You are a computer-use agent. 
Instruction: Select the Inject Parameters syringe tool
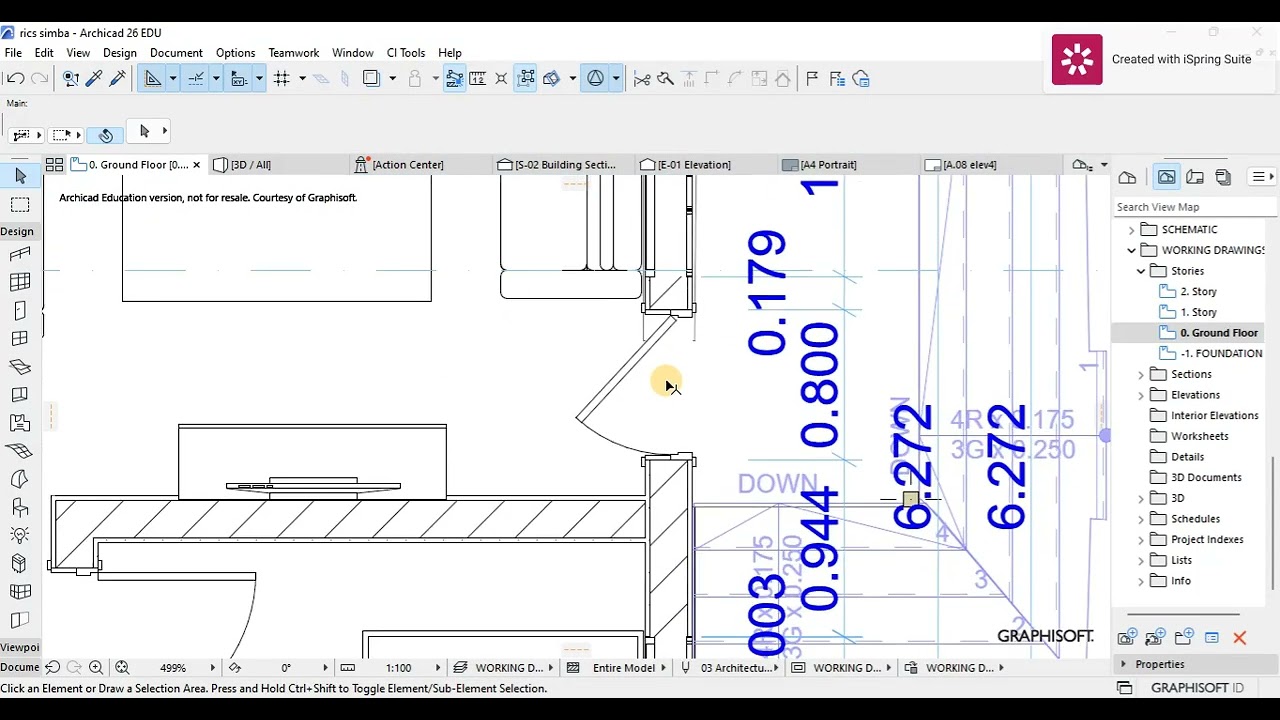118,79
